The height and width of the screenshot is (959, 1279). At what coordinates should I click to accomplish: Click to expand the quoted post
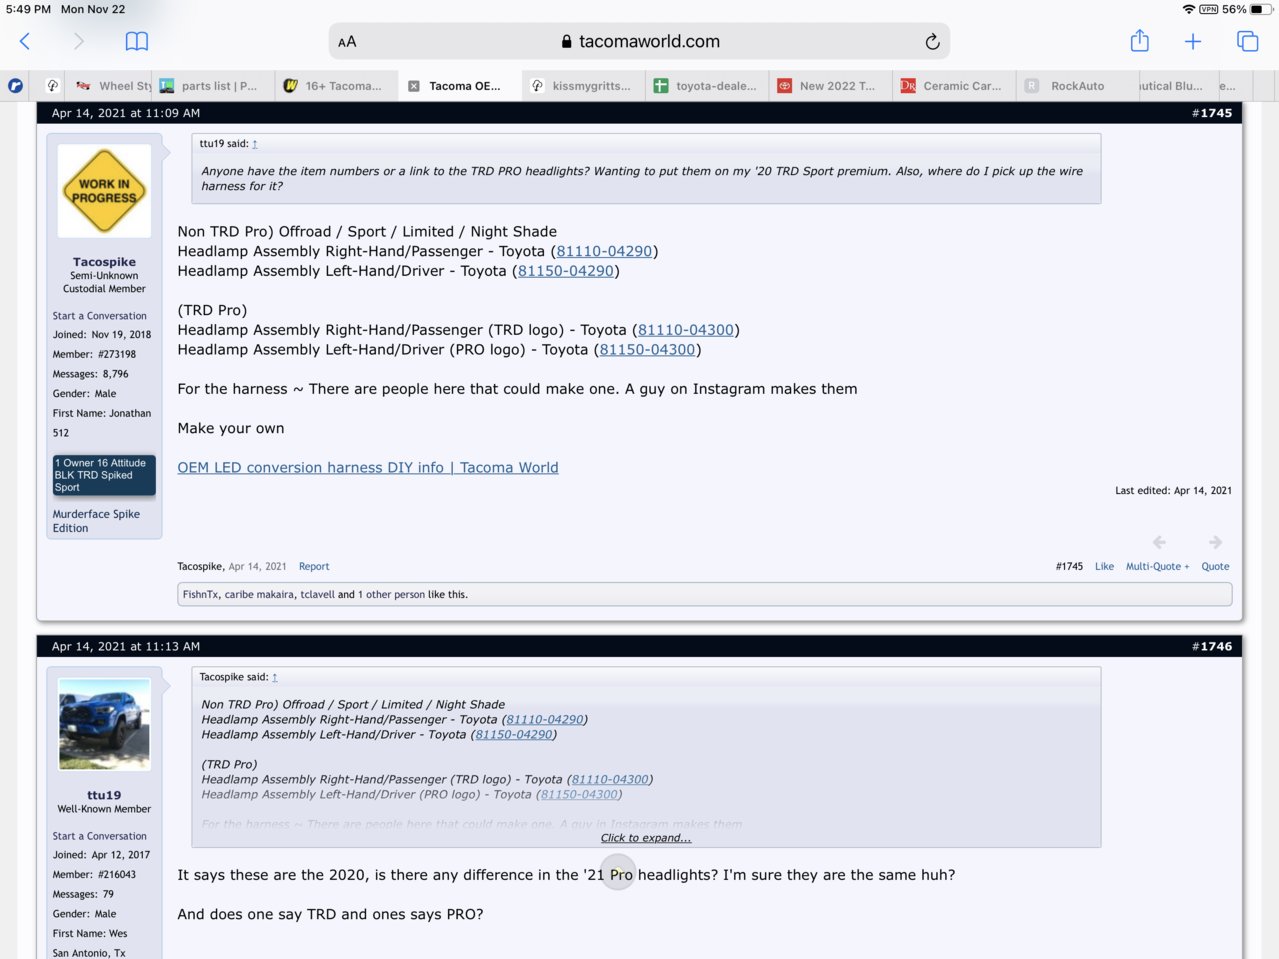pyautogui.click(x=646, y=838)
